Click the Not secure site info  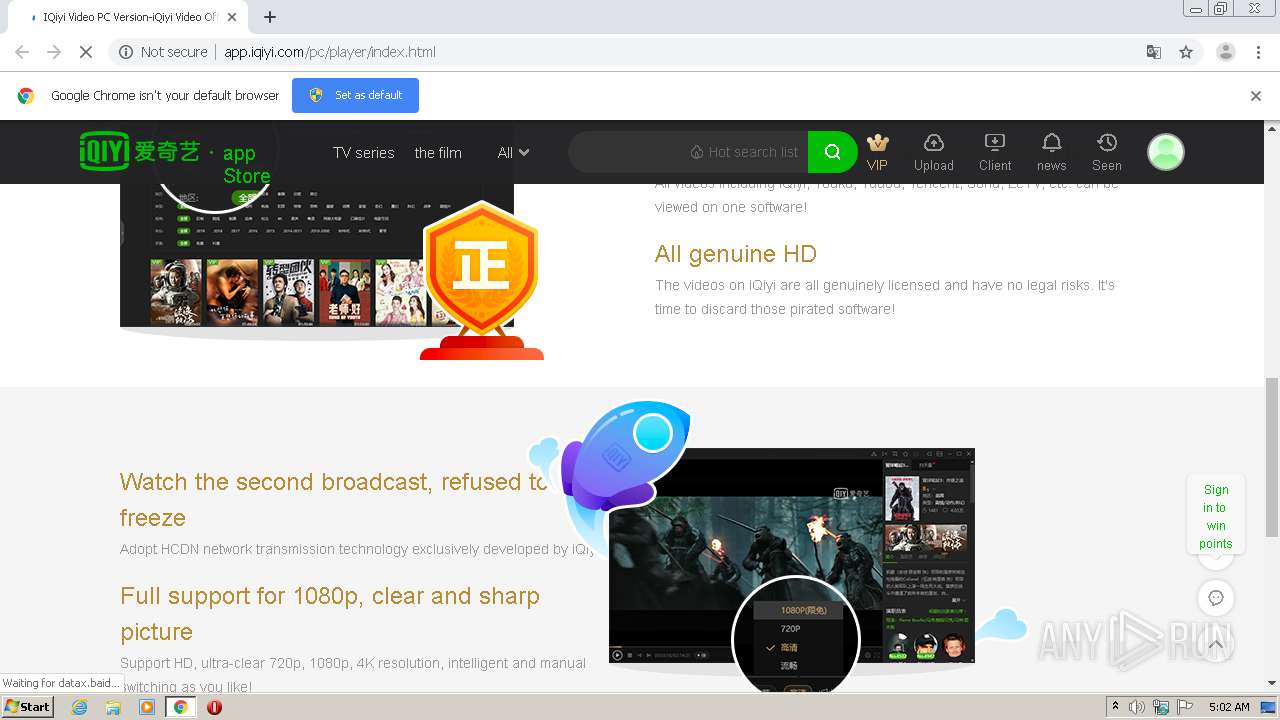pyautogui.click(x=163, y=52)
